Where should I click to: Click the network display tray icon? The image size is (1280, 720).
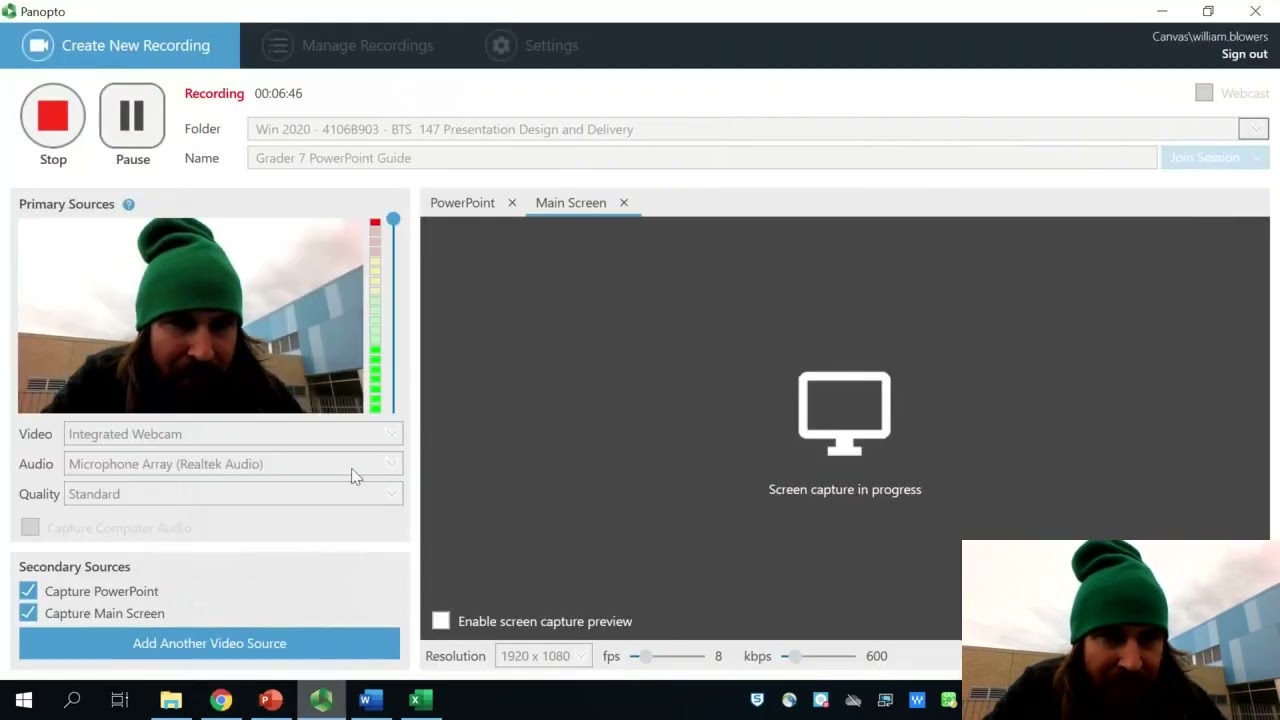click(885, 700)
